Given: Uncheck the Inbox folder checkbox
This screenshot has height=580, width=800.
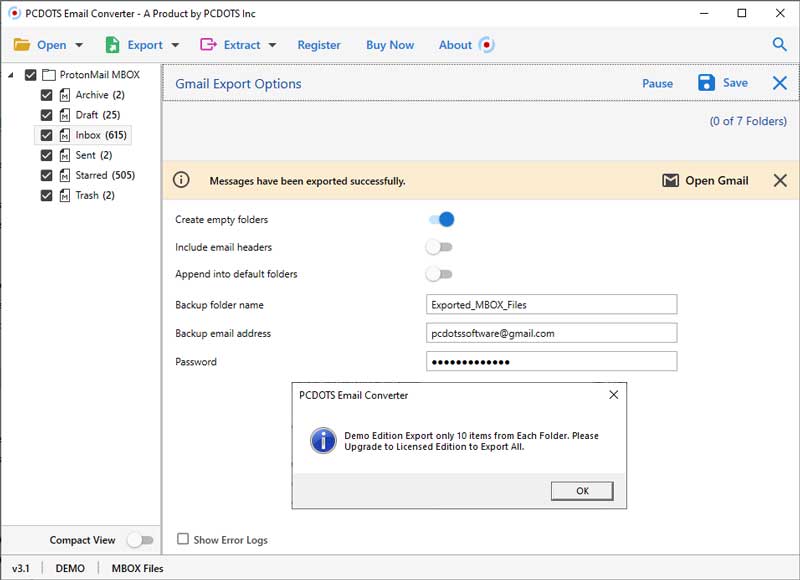Looking at the screenshot, I should [x=46, y=135].
